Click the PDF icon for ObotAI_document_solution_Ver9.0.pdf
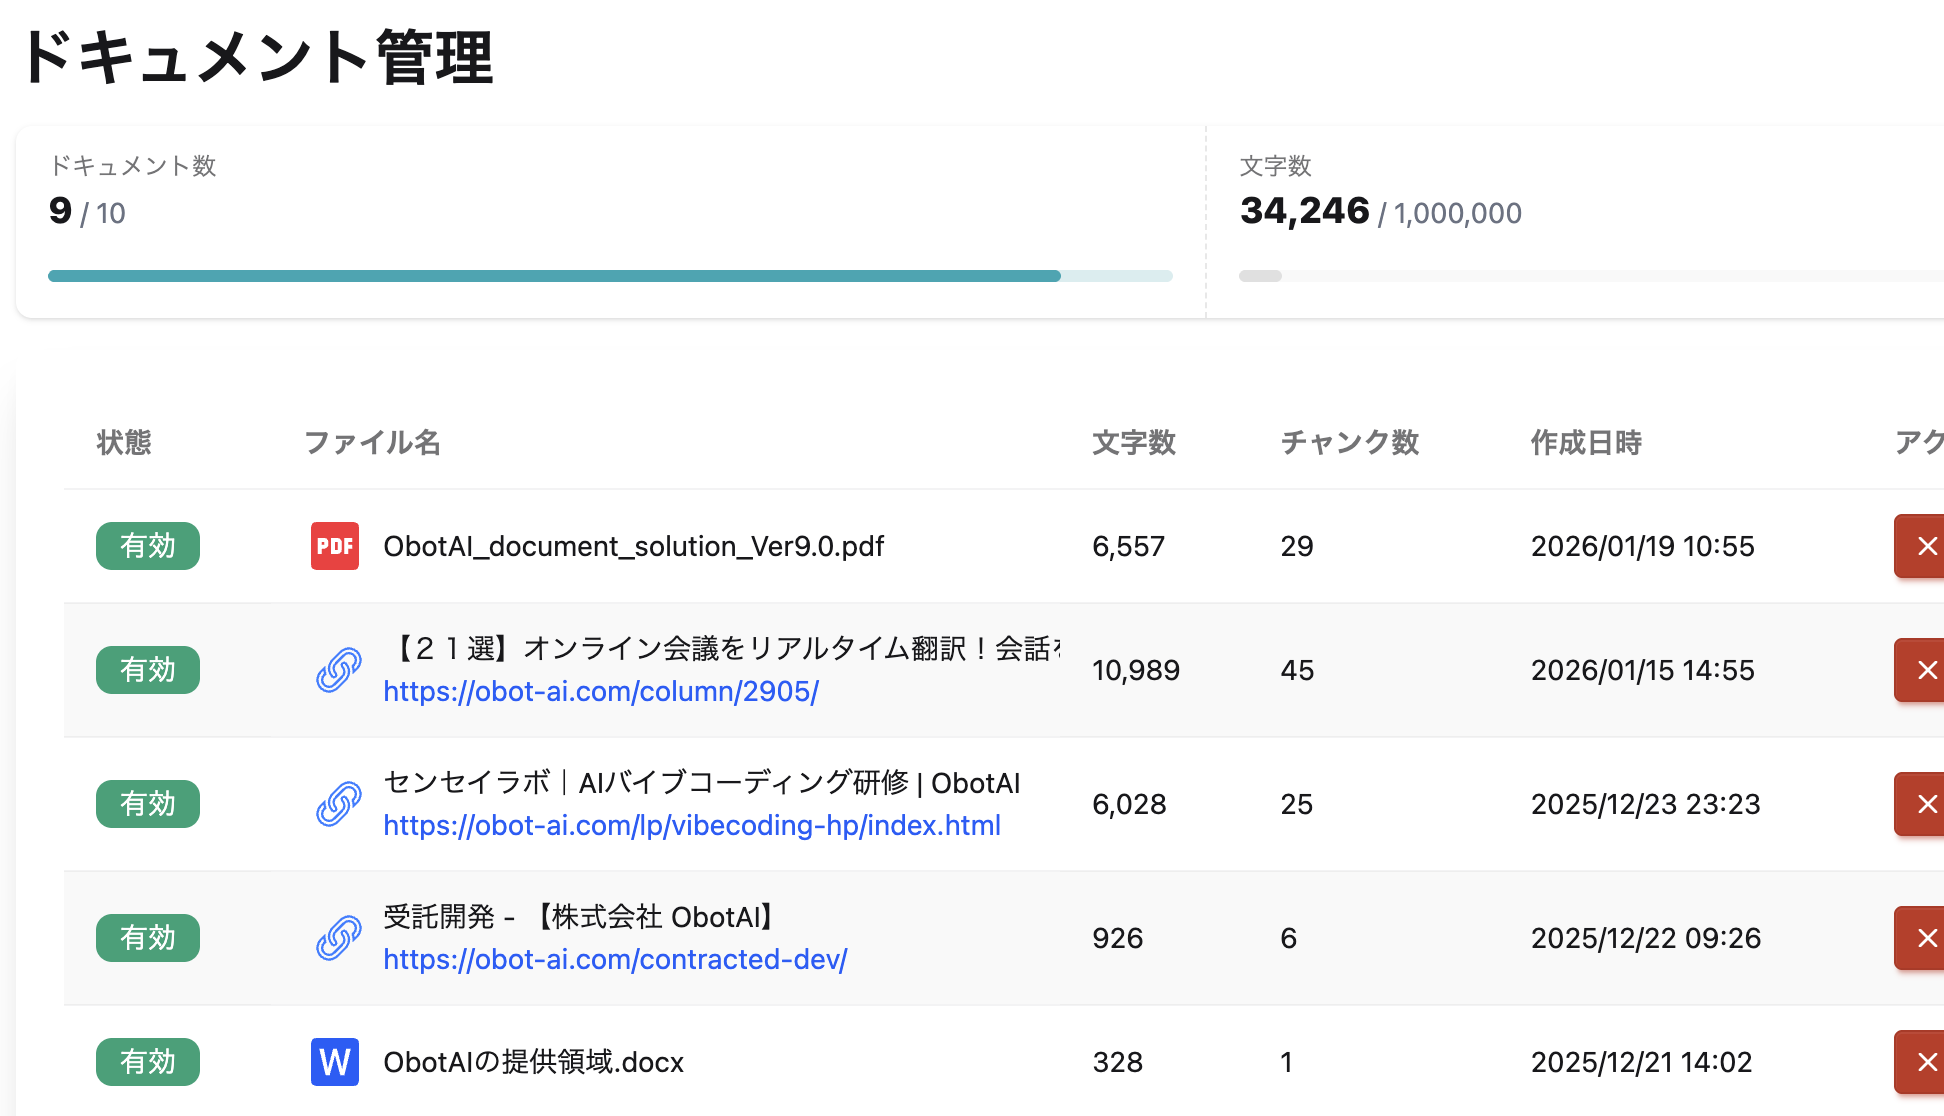 tap(334, 546)
